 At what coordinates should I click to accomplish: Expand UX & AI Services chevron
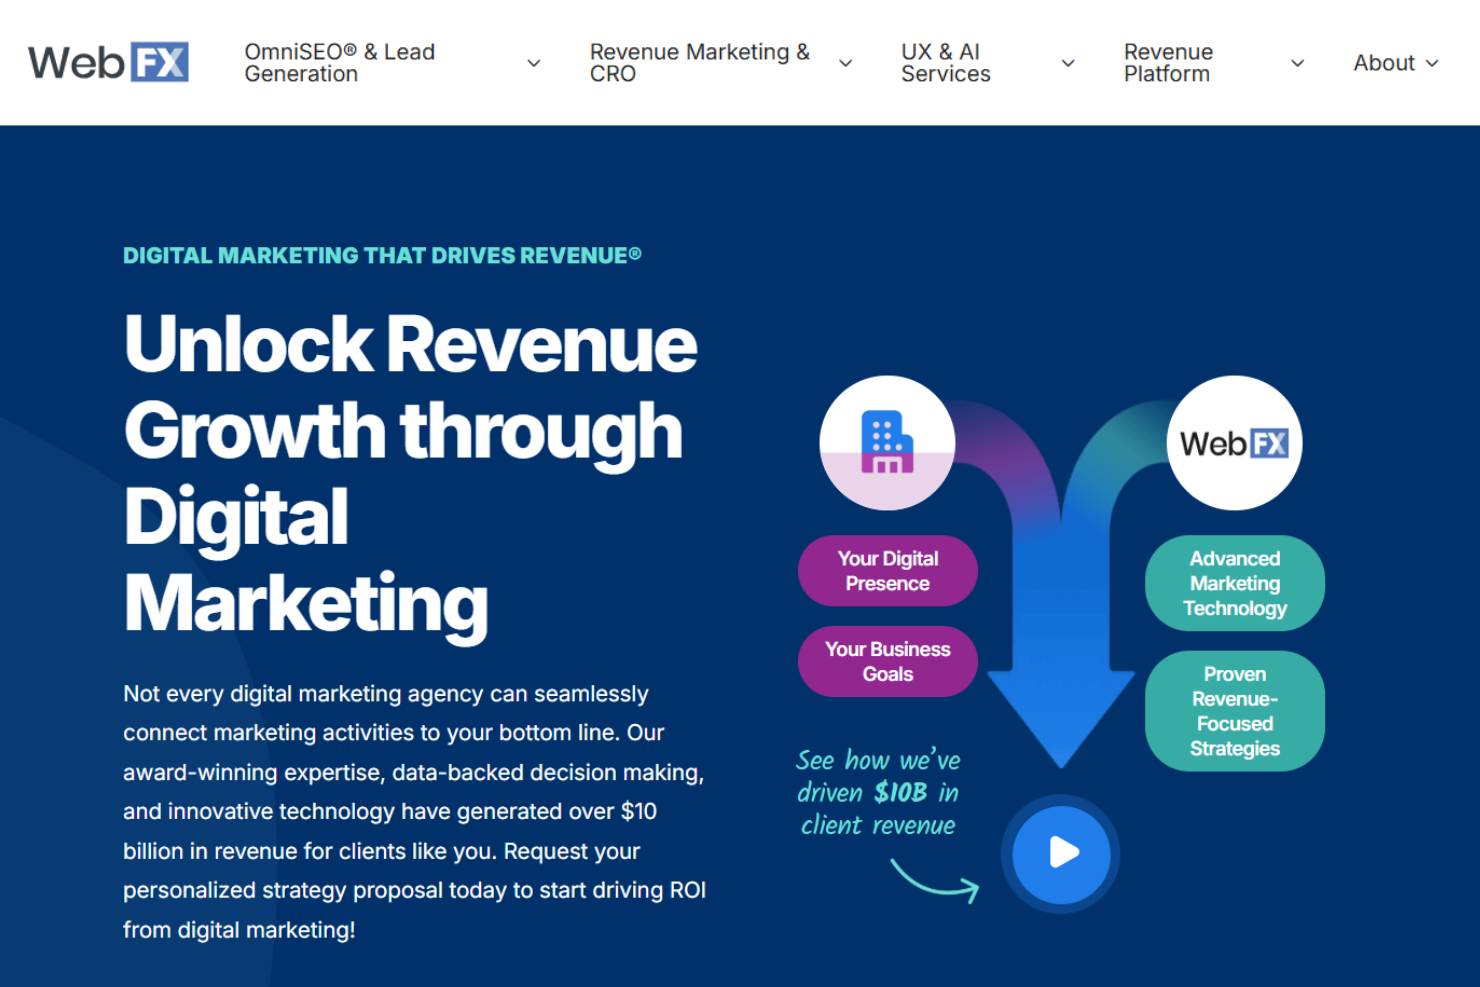[x=1068, y=63]
